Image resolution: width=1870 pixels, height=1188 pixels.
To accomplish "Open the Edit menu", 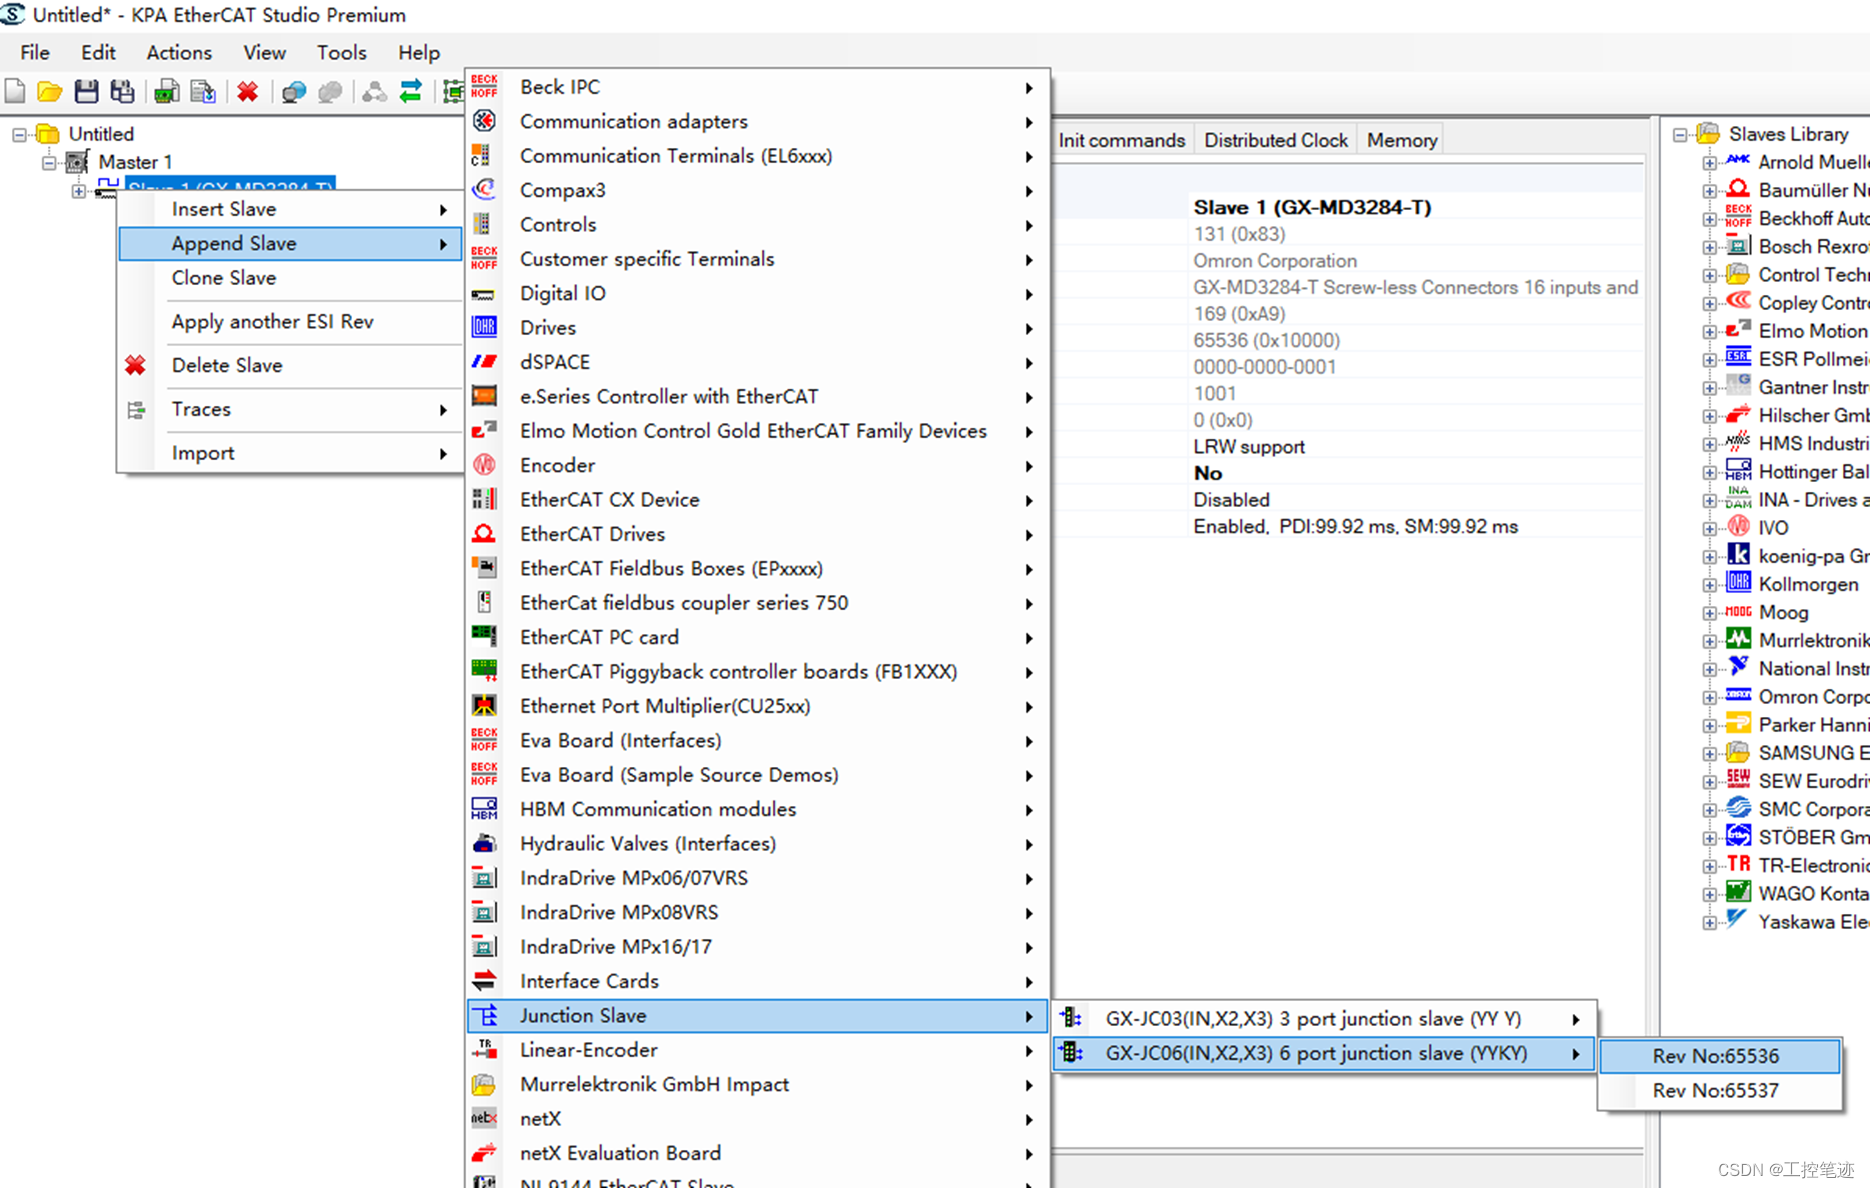I will click(x=98, y=52).
